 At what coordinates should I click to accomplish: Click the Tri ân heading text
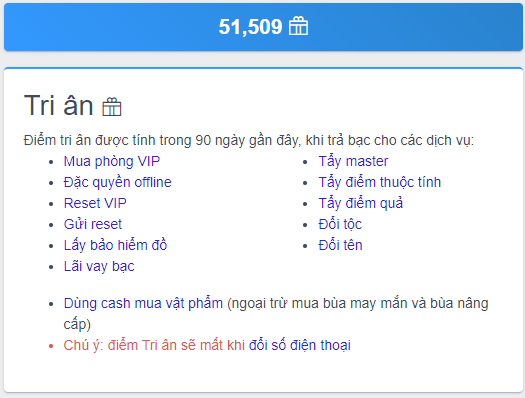[x=58, y=105]
